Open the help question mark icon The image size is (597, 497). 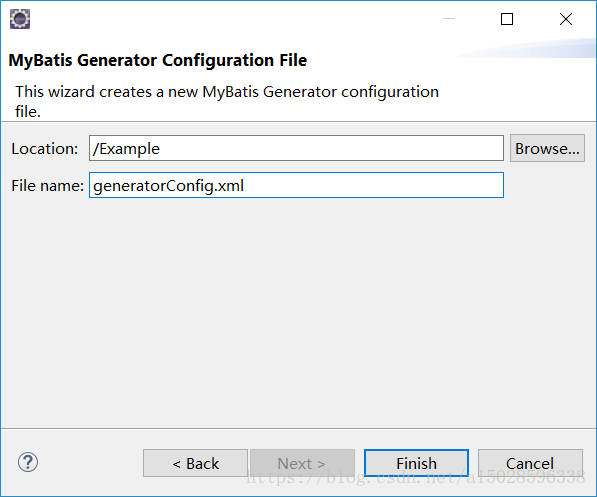(x=28, y=462)
